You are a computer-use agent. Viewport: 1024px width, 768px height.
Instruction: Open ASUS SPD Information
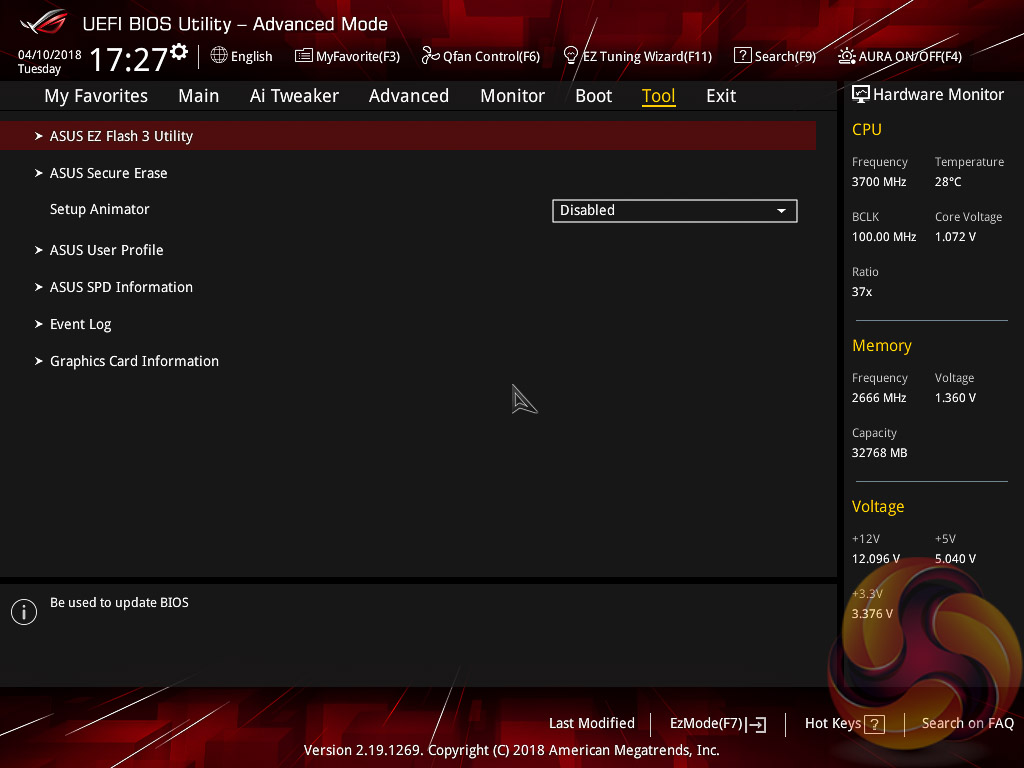pyautogui.click(x=121, y=287)
